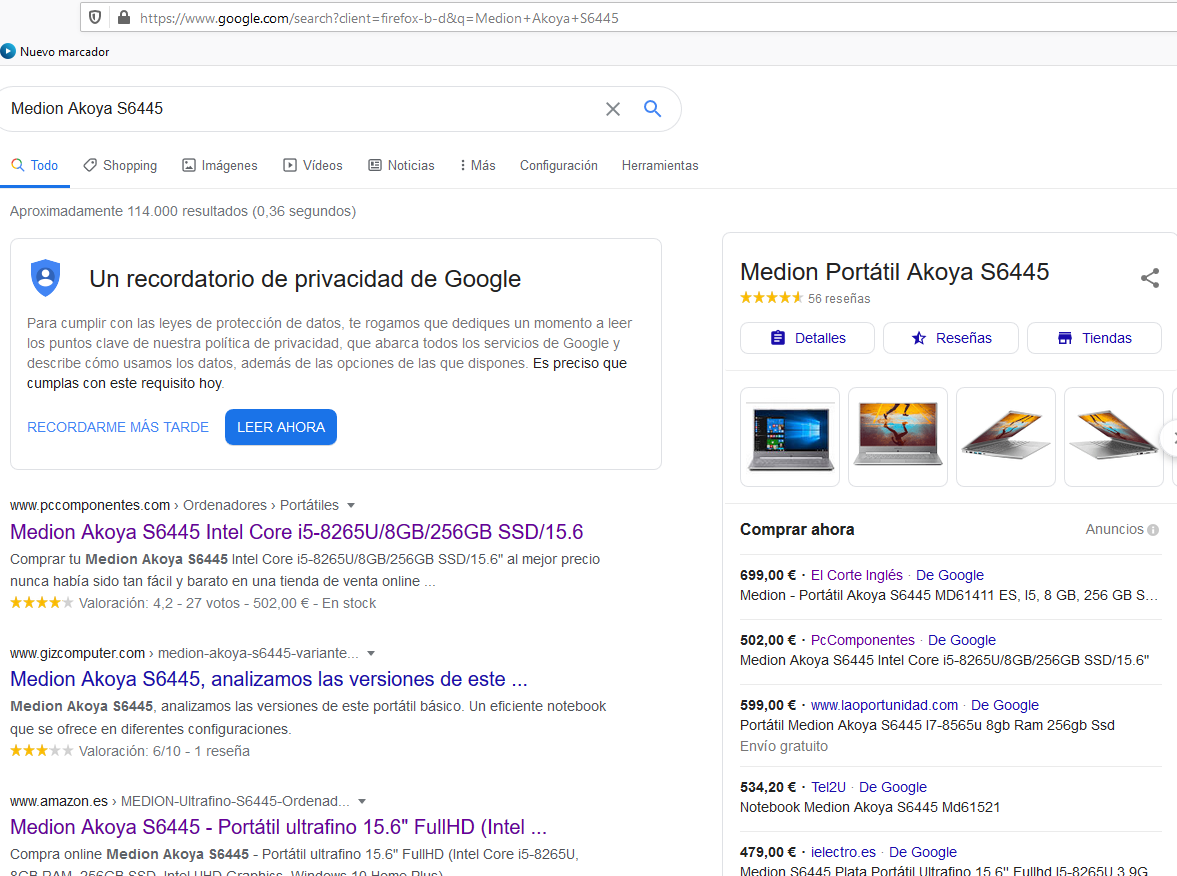Switch to the Imágenes tab
This screenshot has height=876, width=1177.
pyautogui.click(x=220, y=165)
